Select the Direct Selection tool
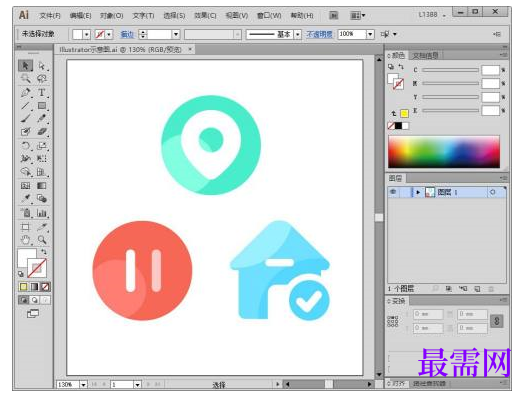The height and width of the screenshot is (394, 530). pos(42,66)
